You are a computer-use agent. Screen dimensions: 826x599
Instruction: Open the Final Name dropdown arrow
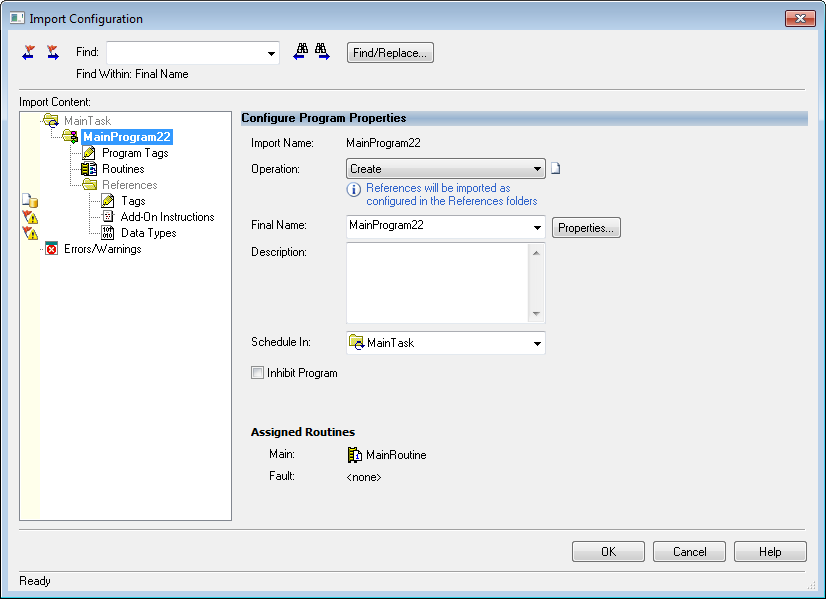[x=537, y=228]
